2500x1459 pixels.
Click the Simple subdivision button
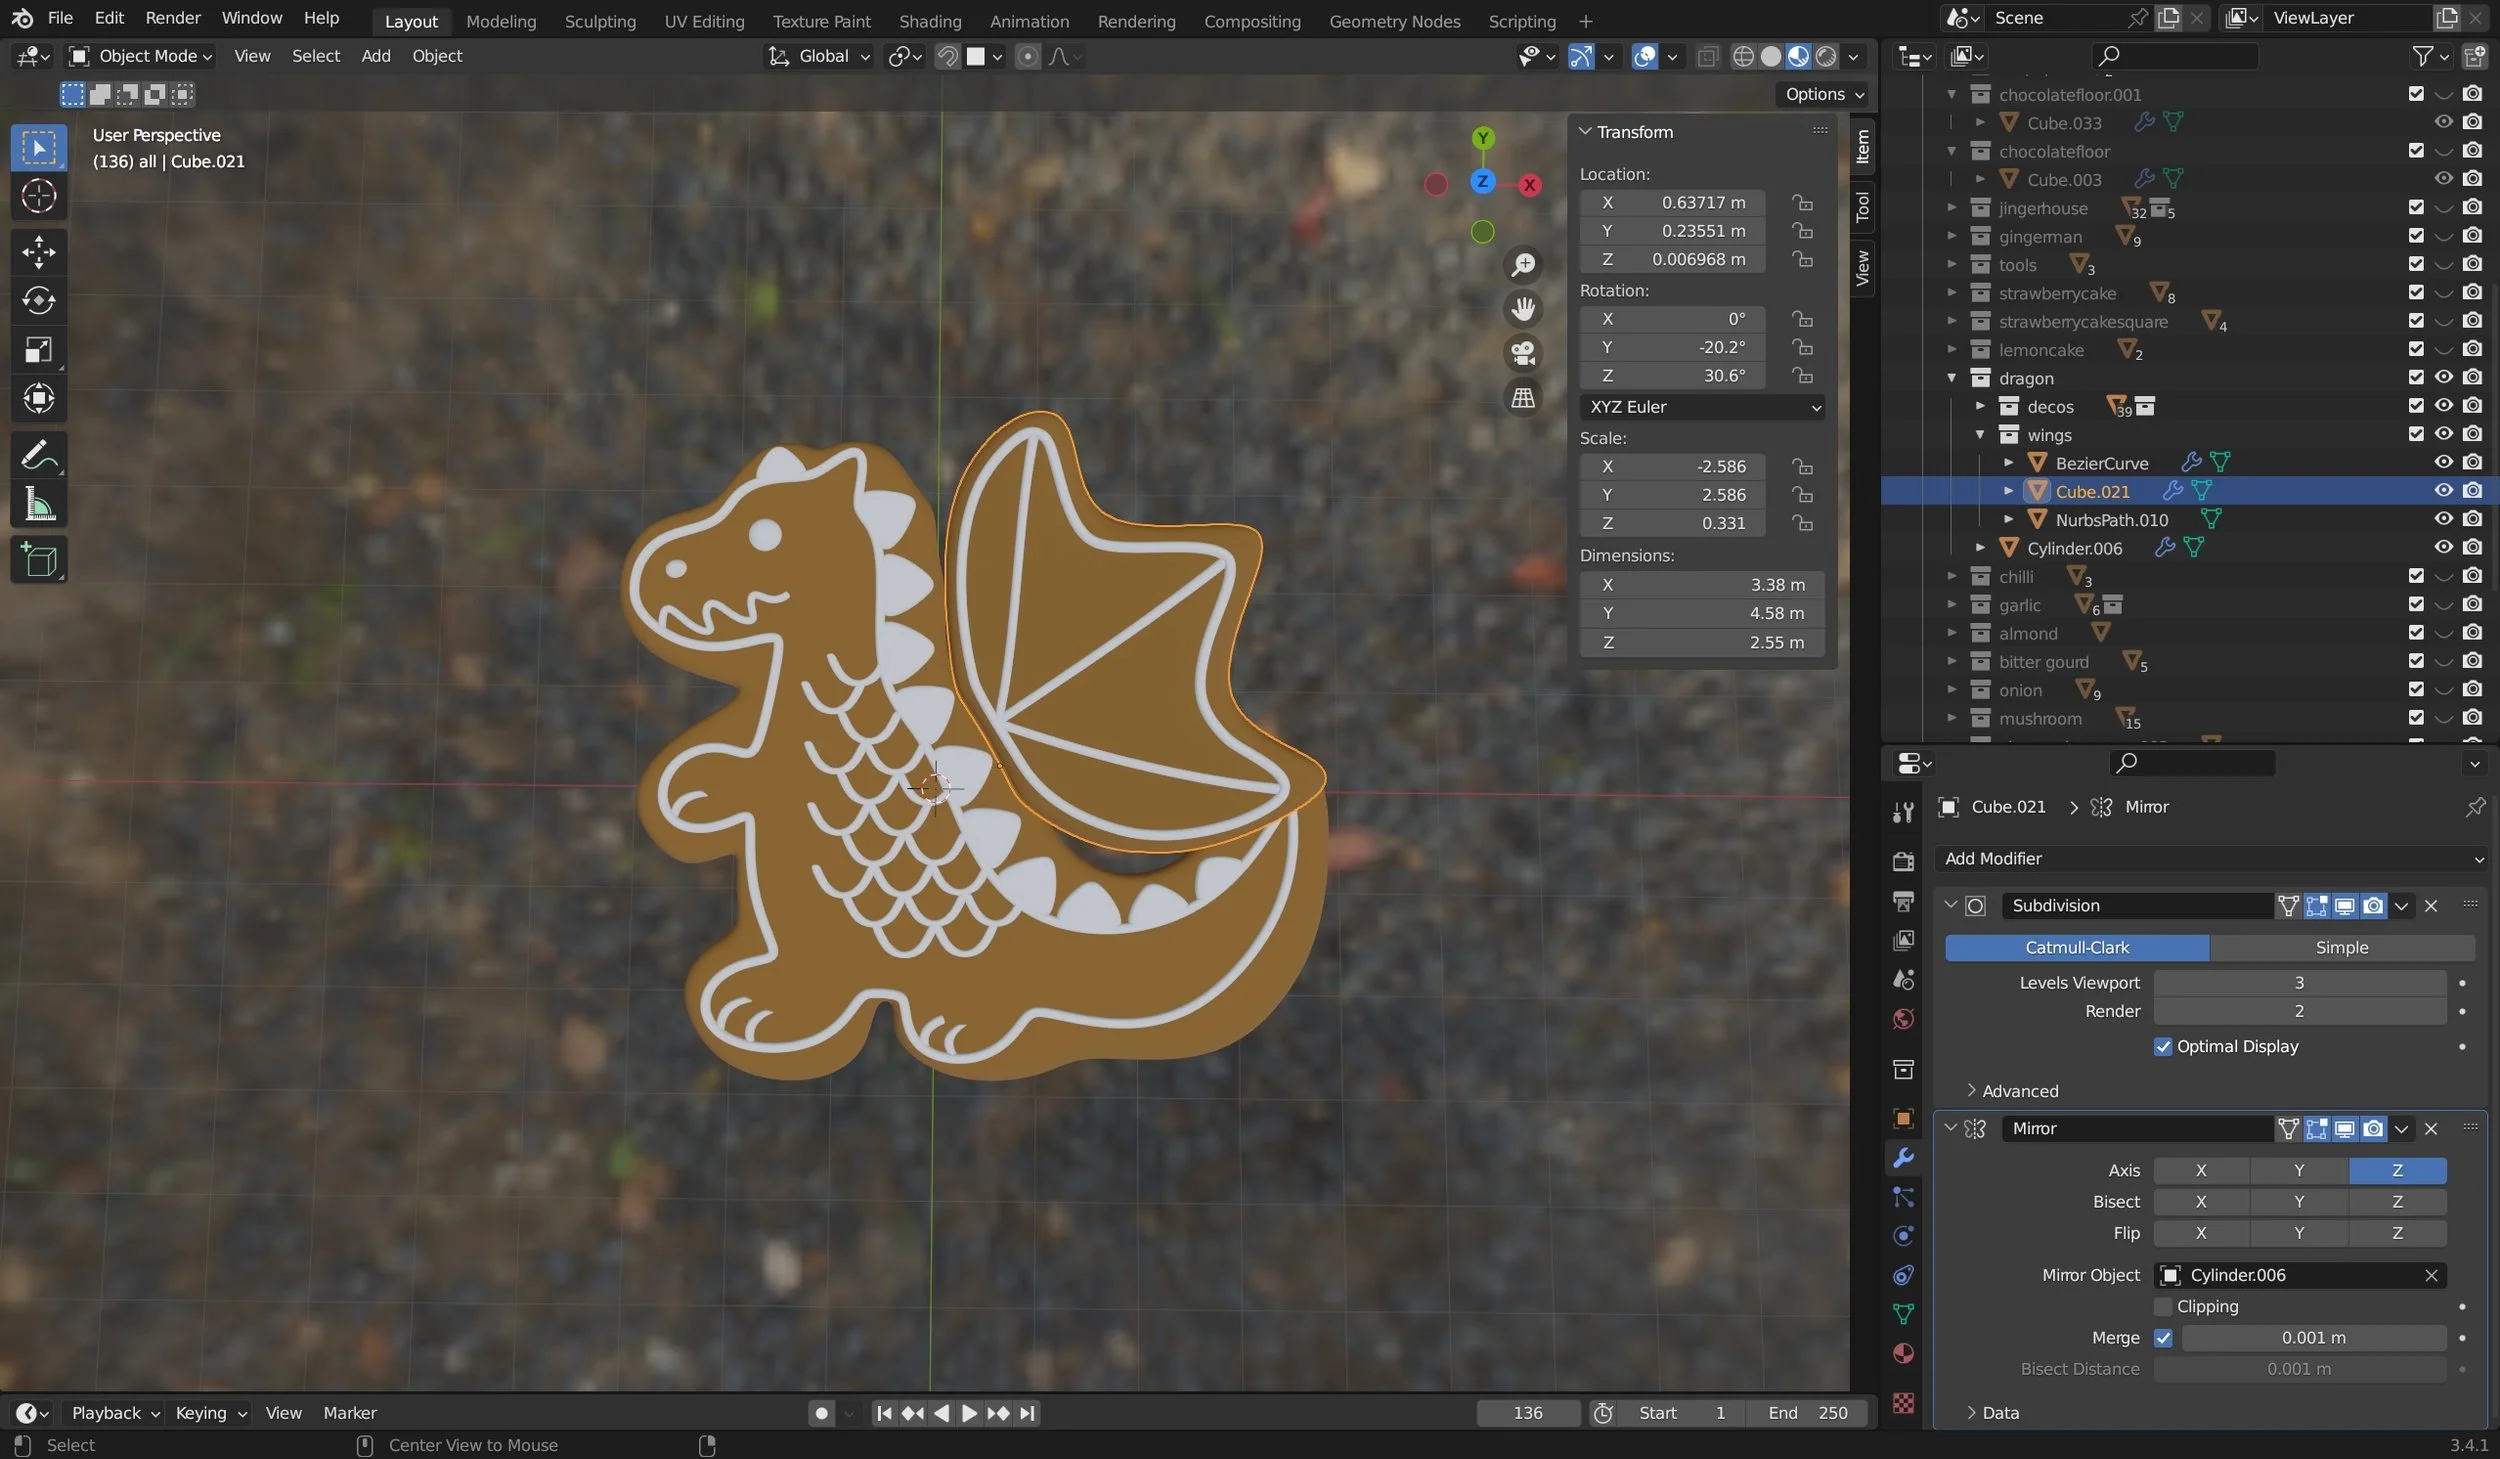coord(2341,947)
